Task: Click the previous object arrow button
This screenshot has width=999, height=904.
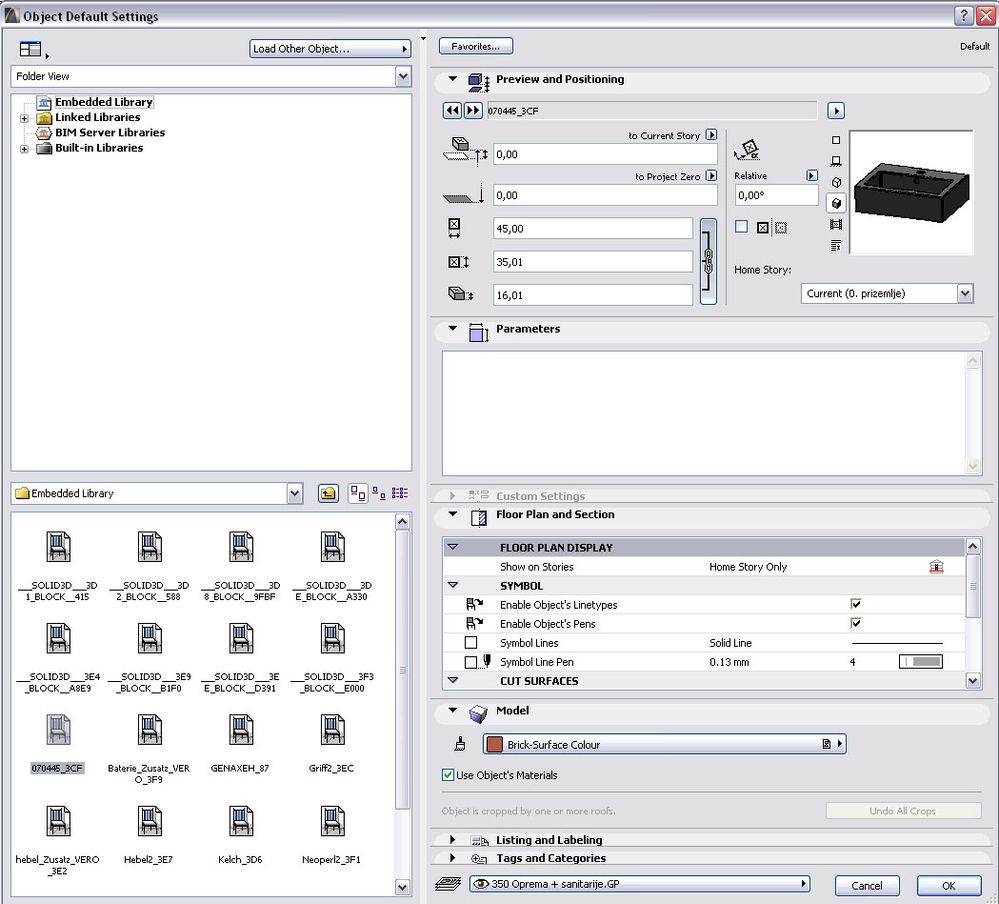Action: [x=452, y=111]
